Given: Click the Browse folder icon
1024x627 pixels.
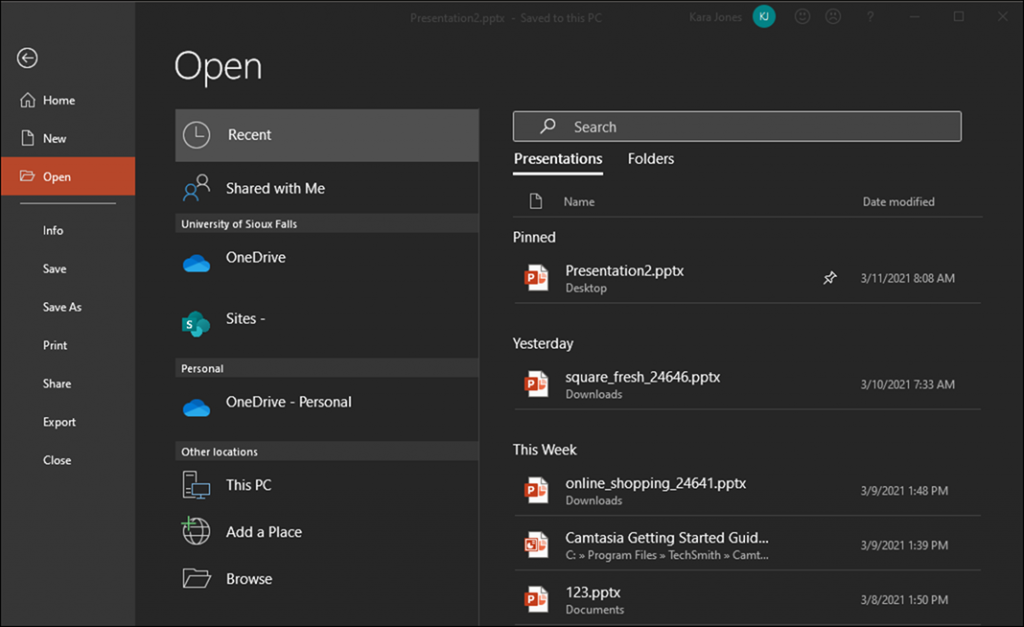Looking at the screenshot, I should tap(197, 578).
